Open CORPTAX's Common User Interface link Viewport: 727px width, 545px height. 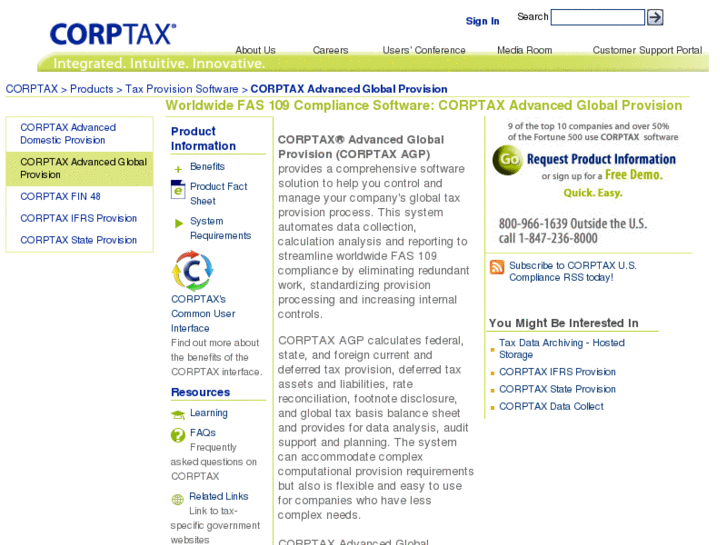(x=203, y=314)
